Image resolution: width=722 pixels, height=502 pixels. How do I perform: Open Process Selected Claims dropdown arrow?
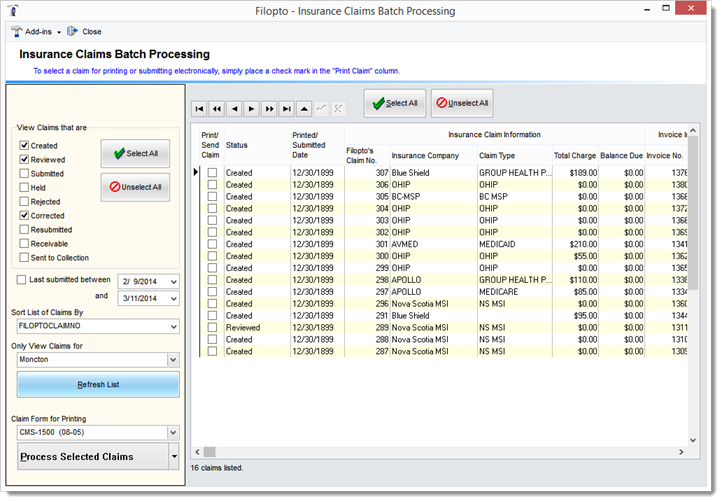point(174,456)
